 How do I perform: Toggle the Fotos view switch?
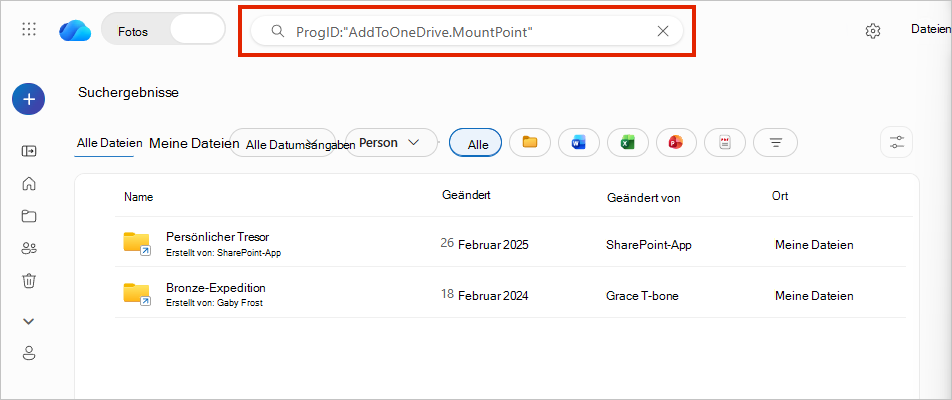[x=163, y=30]
